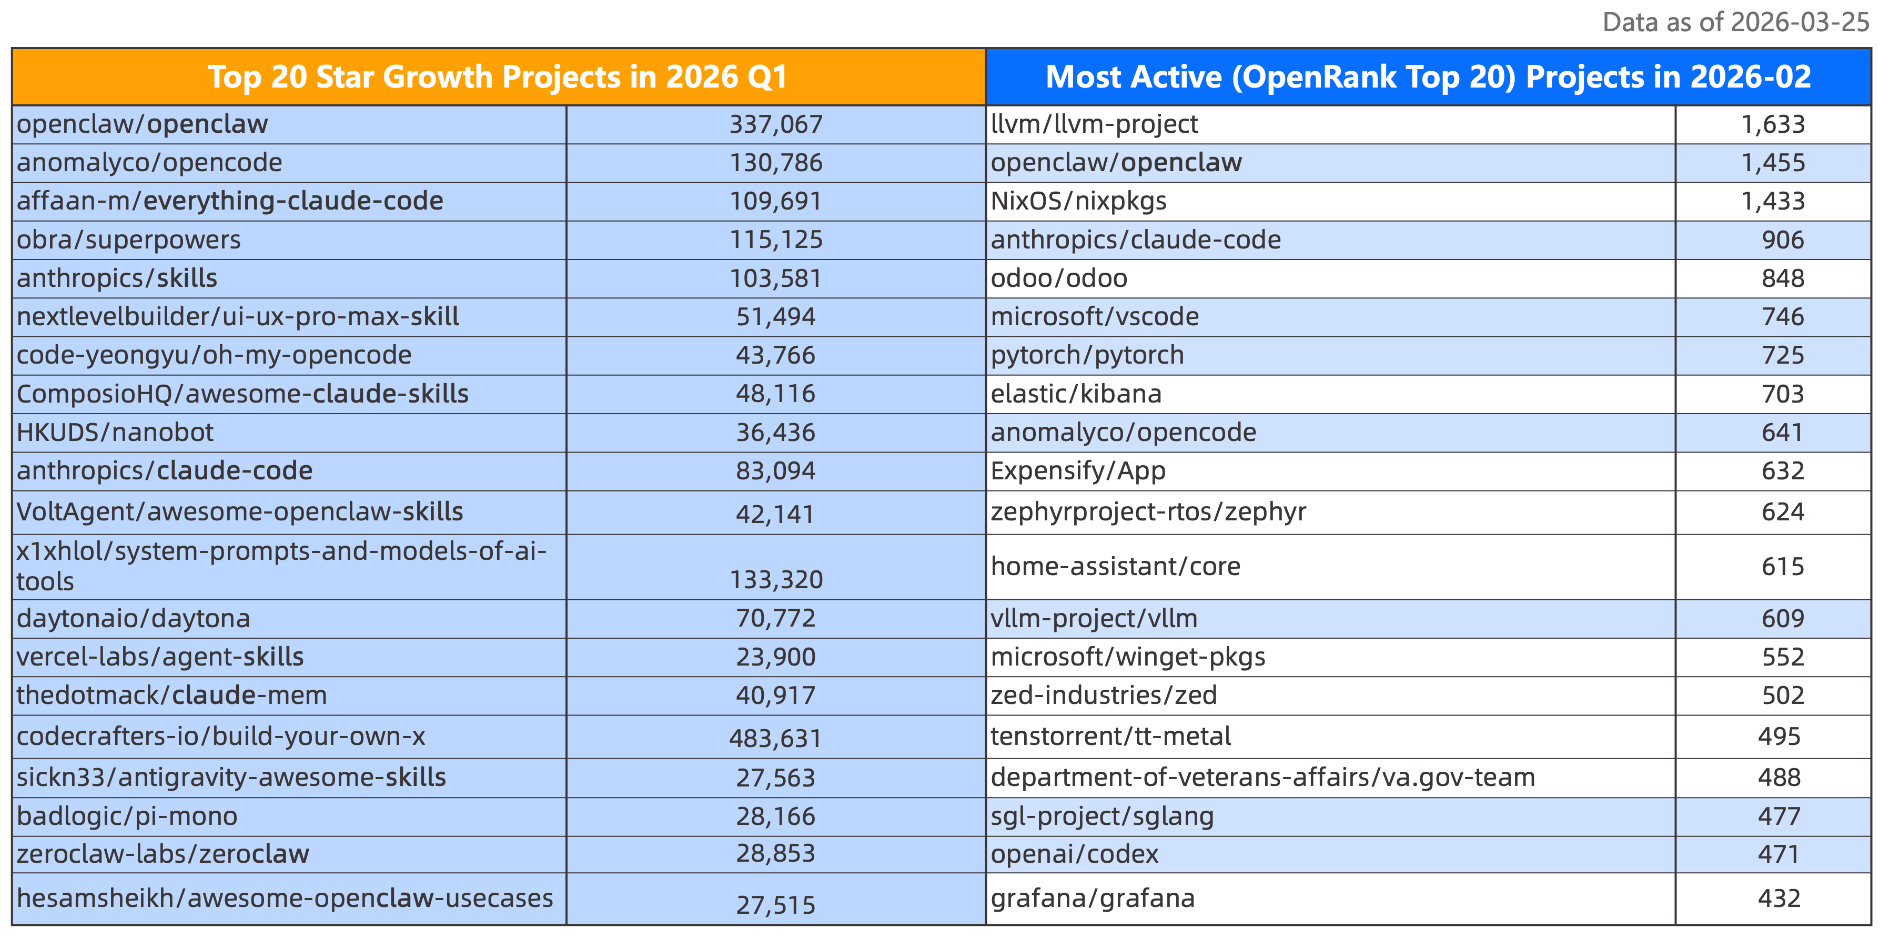Click sickn33/antigravity-awesome-skills cell
Viewport: 1884px width, 940px height.
(x=289, y=778)
